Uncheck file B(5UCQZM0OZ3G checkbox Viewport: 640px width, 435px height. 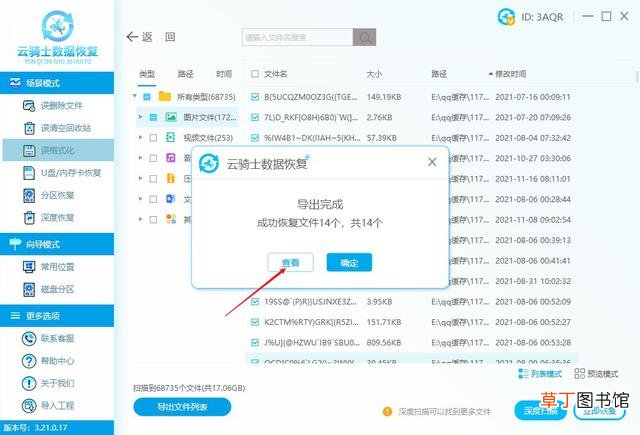click(x=255, y=97)
